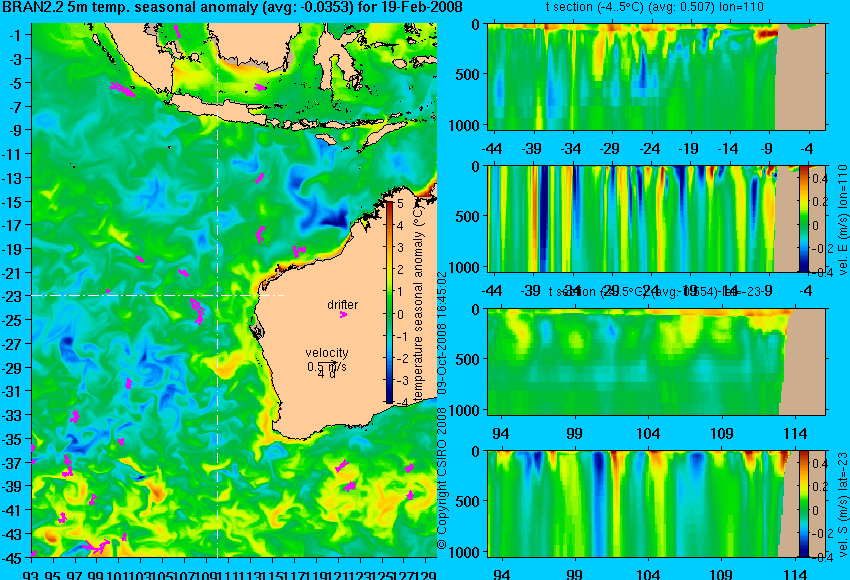
Task: Click the temperature seasonal anomaly color bar
Action: (390, 302)
